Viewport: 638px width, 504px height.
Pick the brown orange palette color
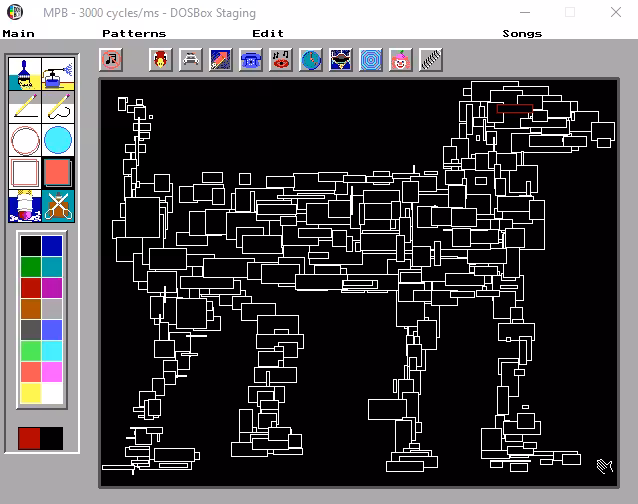pyautogui.click(x=31, y=309)
